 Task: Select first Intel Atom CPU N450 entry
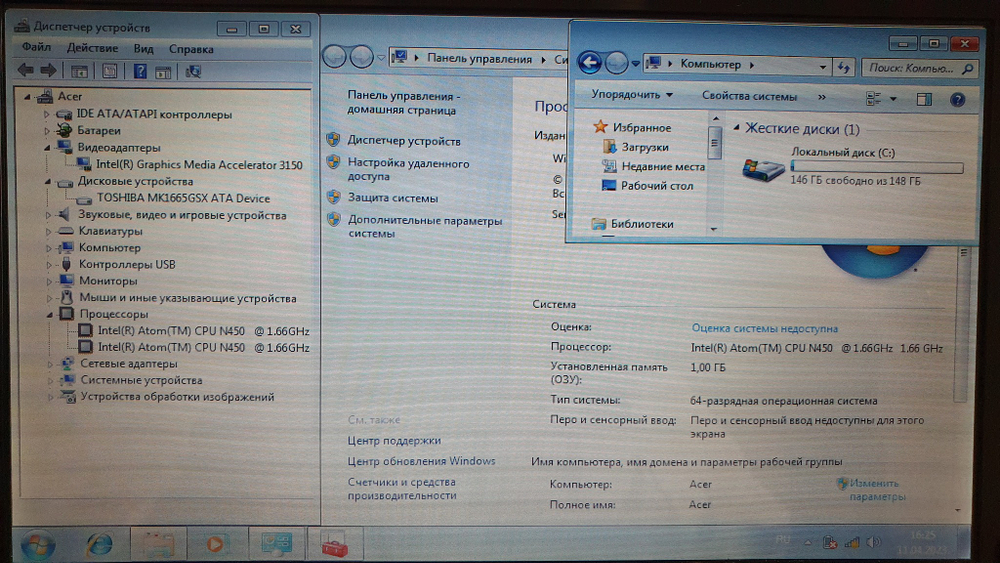coord(203,331)
